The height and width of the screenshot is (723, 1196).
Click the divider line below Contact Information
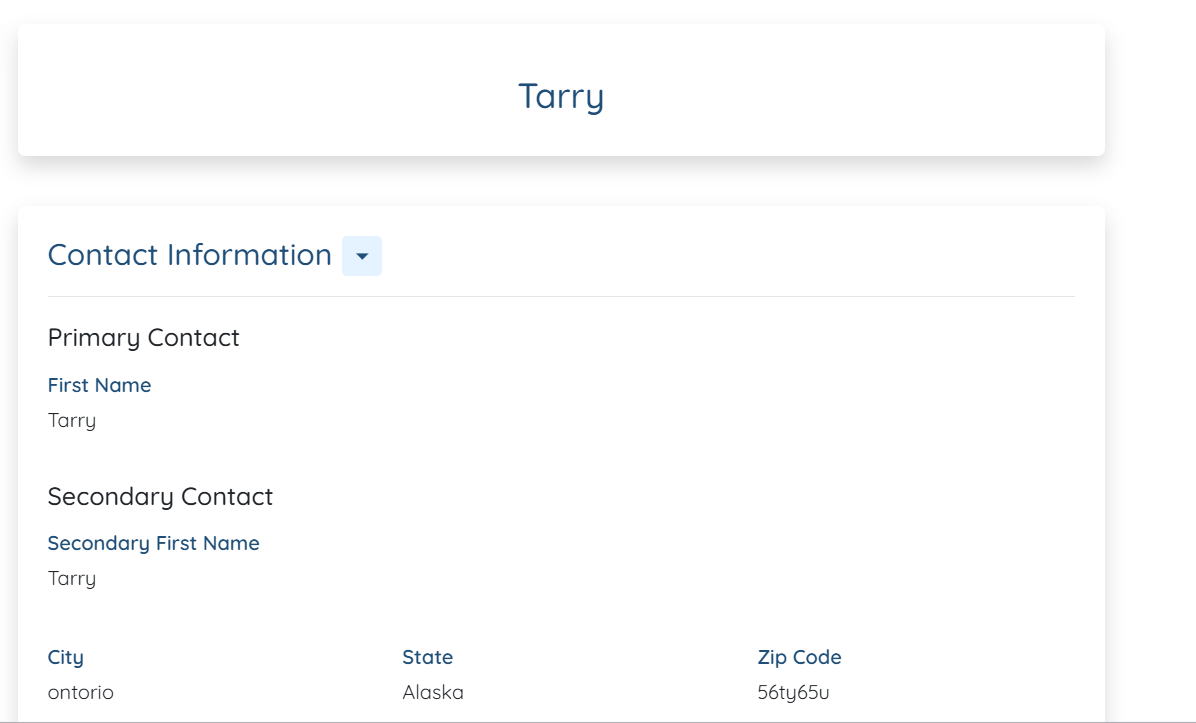561,297
